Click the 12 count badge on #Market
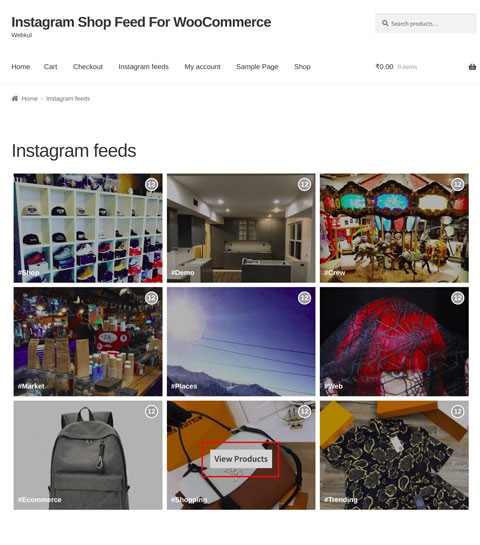 point(151,298)
